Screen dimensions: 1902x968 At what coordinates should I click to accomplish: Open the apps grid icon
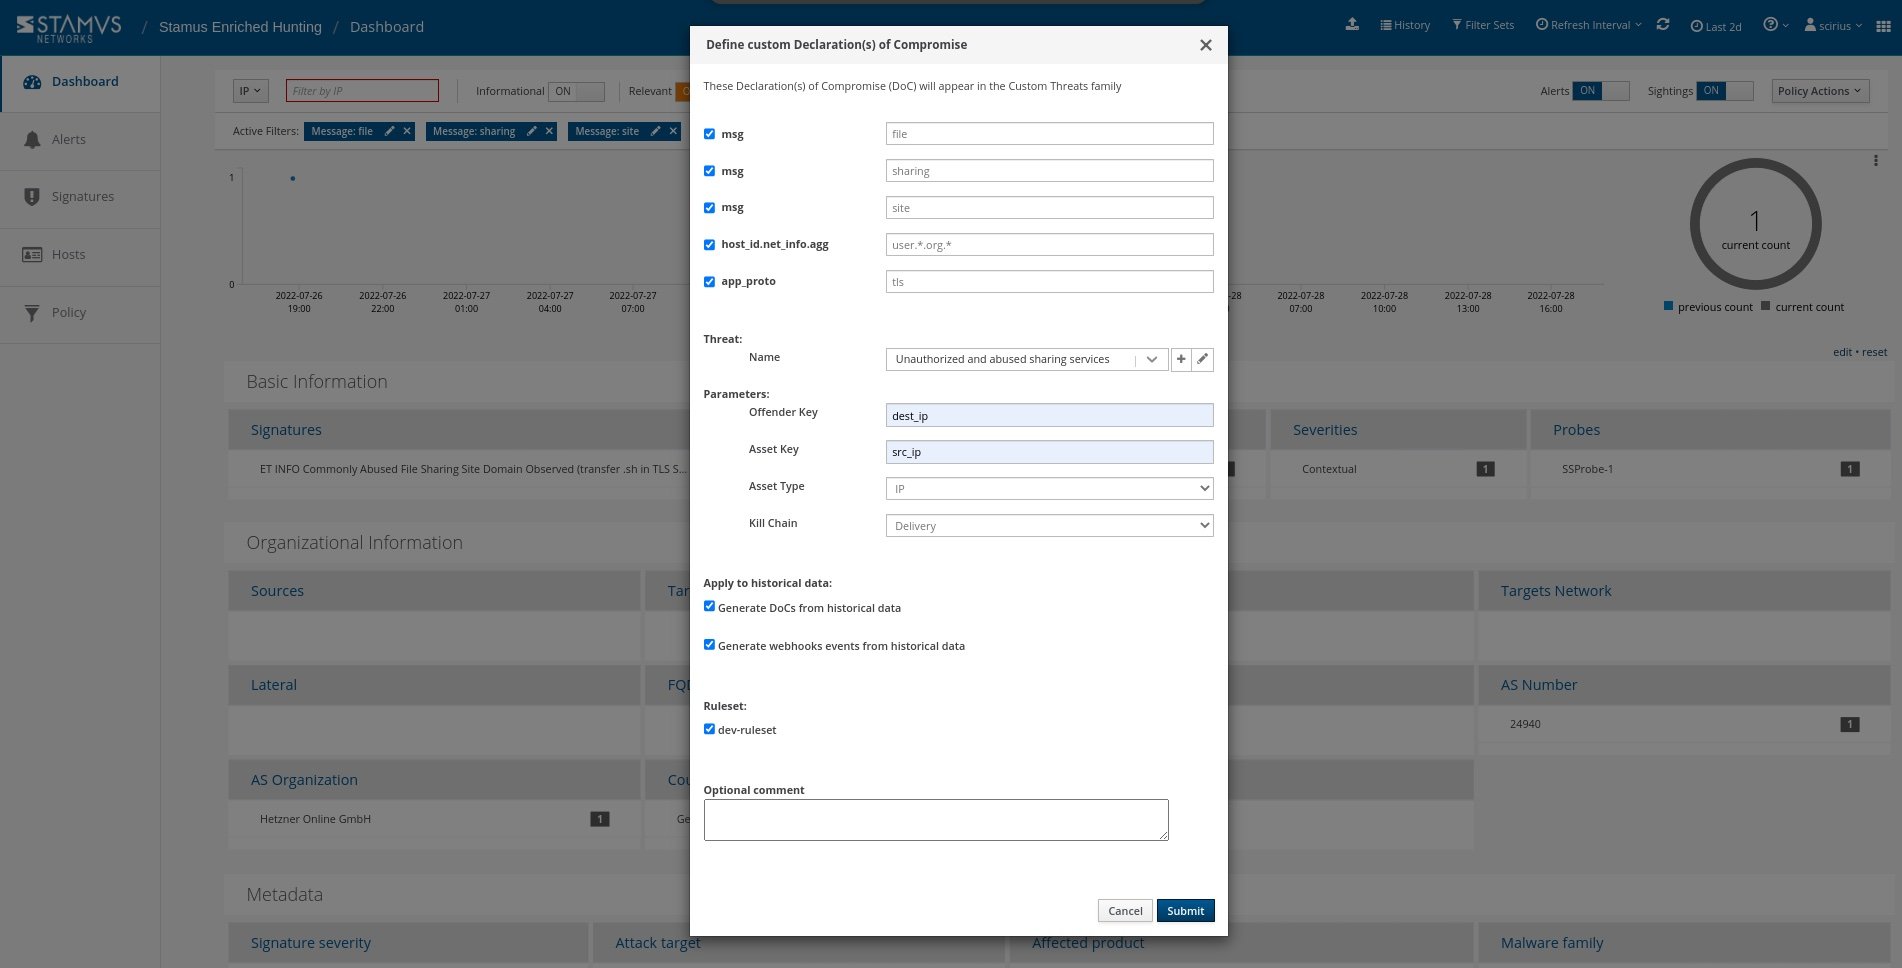[x=1883, y=26]
